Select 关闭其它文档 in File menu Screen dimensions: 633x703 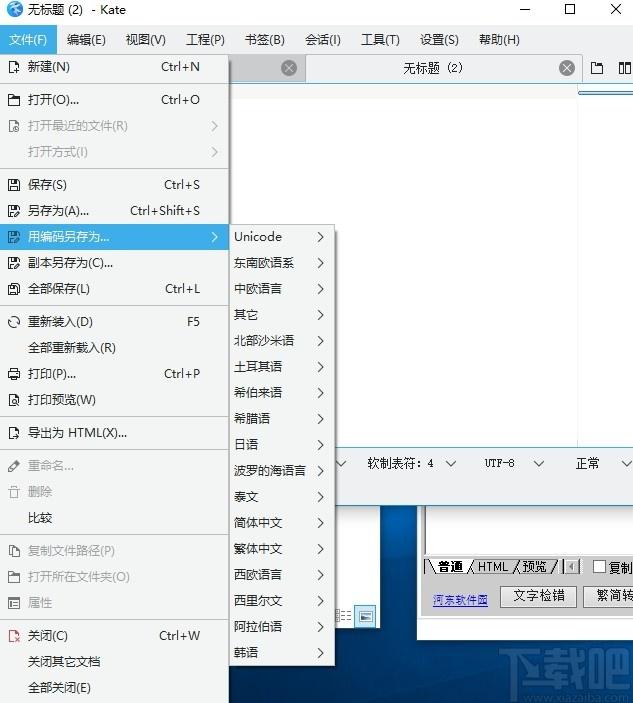click(x=114, y=662)
